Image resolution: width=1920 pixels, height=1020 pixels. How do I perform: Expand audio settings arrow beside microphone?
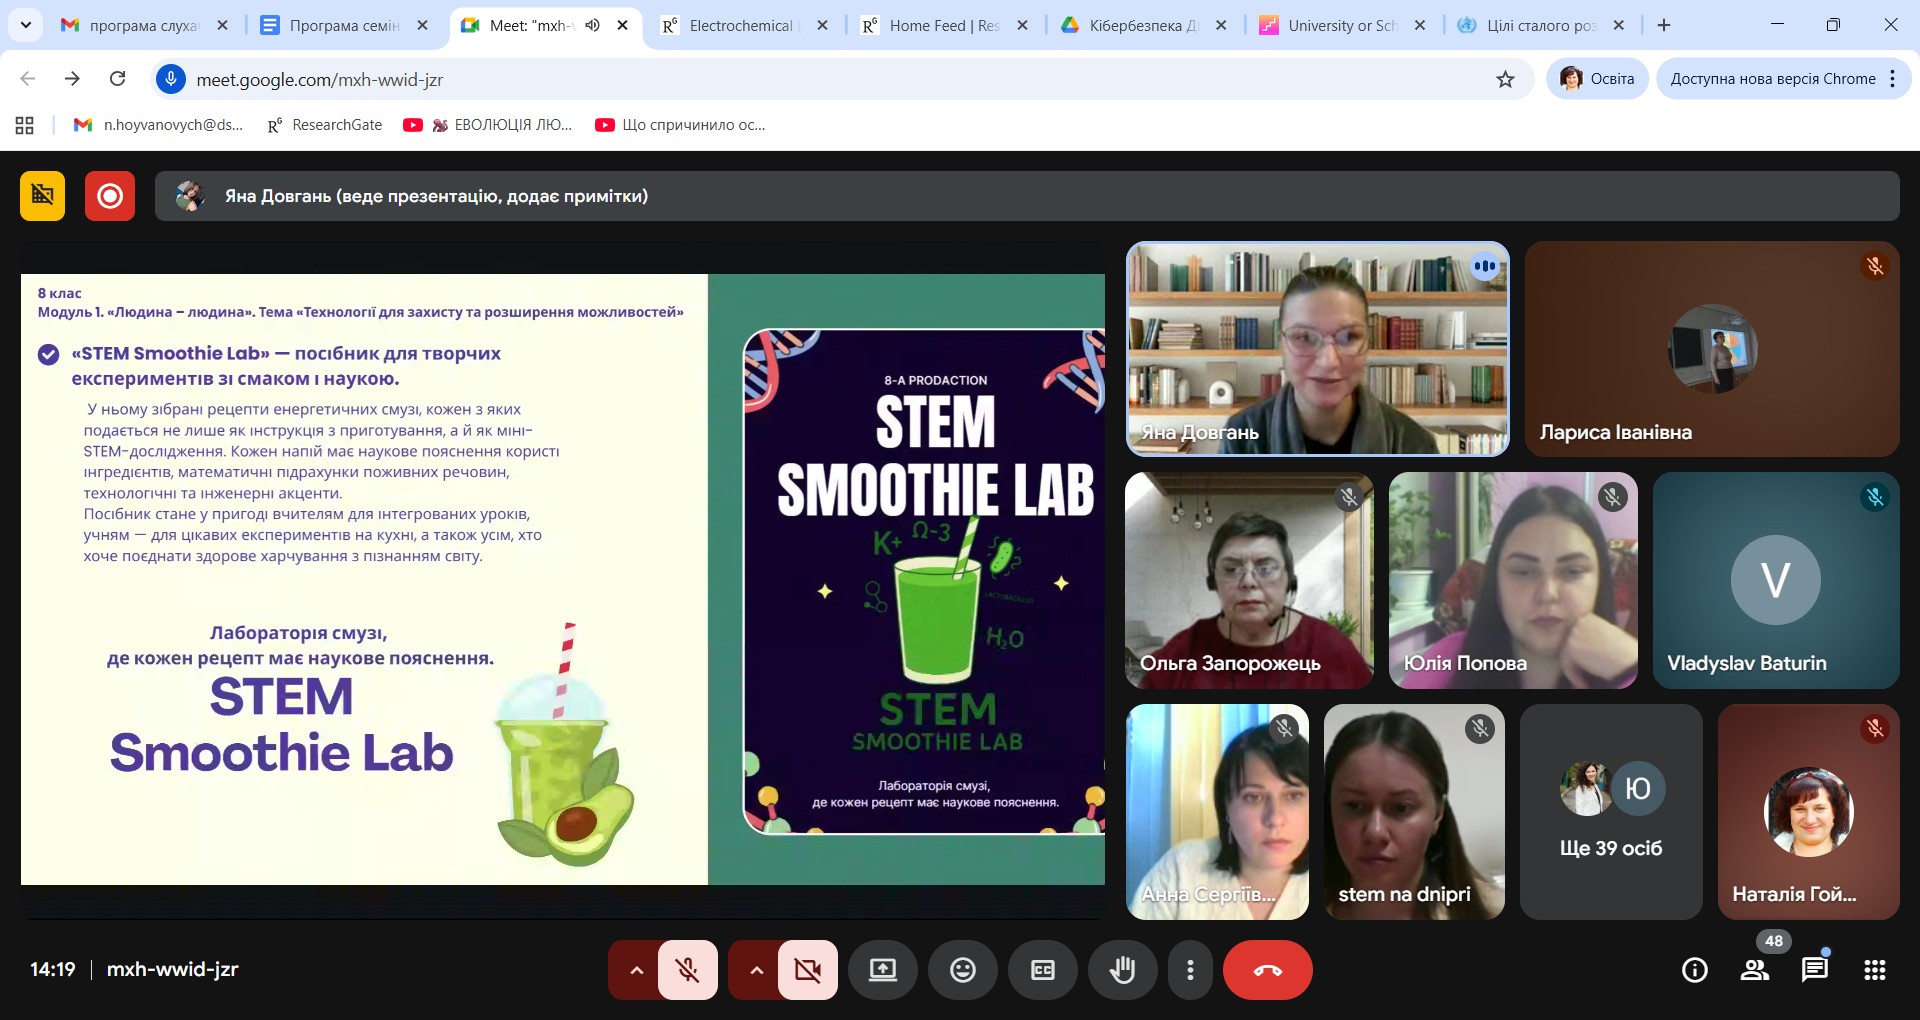(636, 970)
